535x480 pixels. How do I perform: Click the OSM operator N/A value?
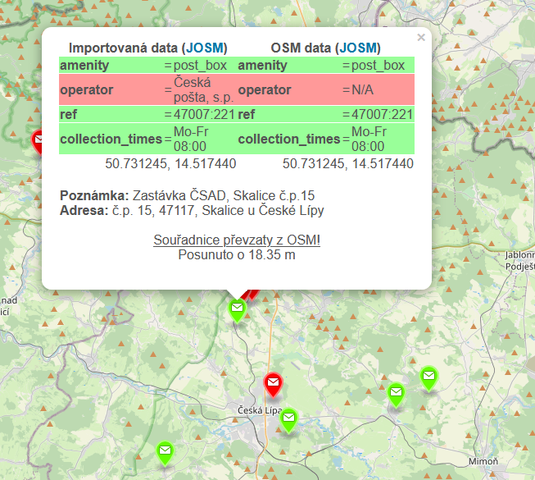[x=362, y=90]
